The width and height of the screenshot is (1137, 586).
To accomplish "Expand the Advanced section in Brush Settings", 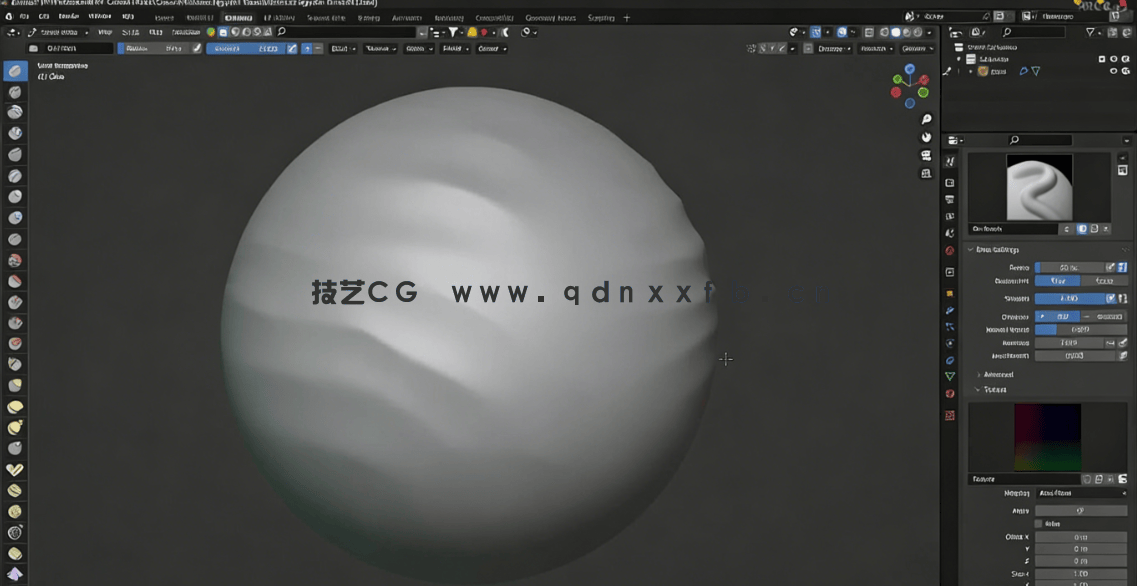I will pyautogui.click(x=997, y=374).
